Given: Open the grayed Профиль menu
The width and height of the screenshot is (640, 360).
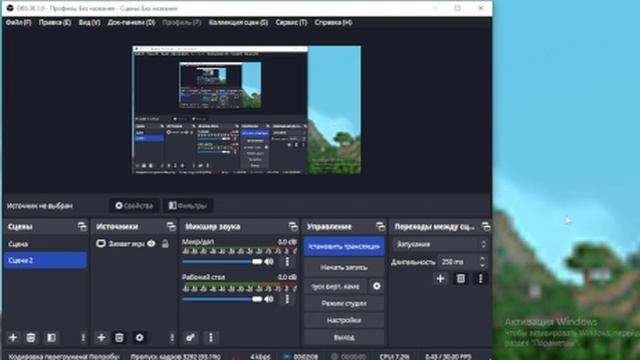Looking at the screenshot, I should [182, 22].
